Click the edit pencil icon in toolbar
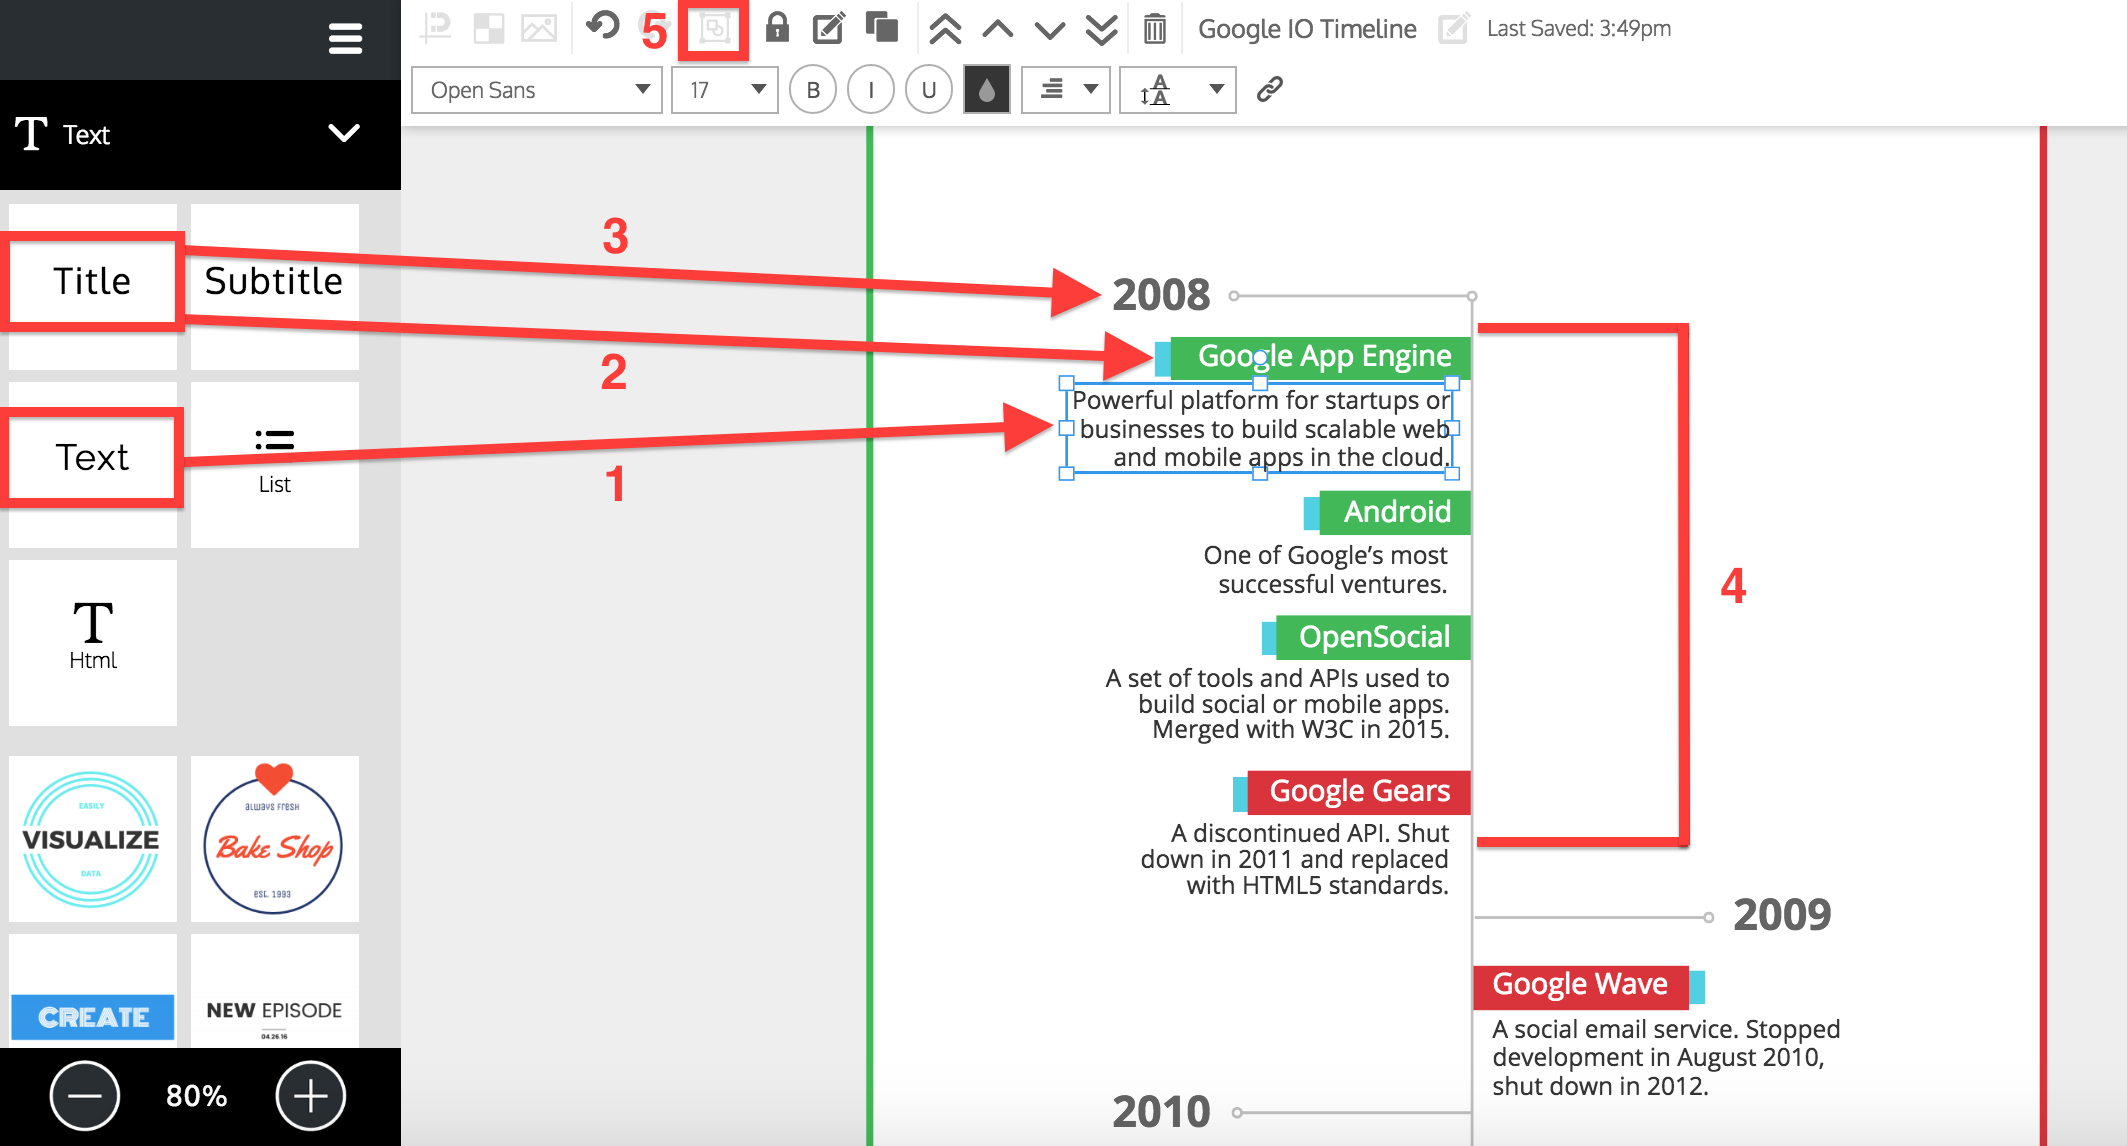 click(829, 28)
